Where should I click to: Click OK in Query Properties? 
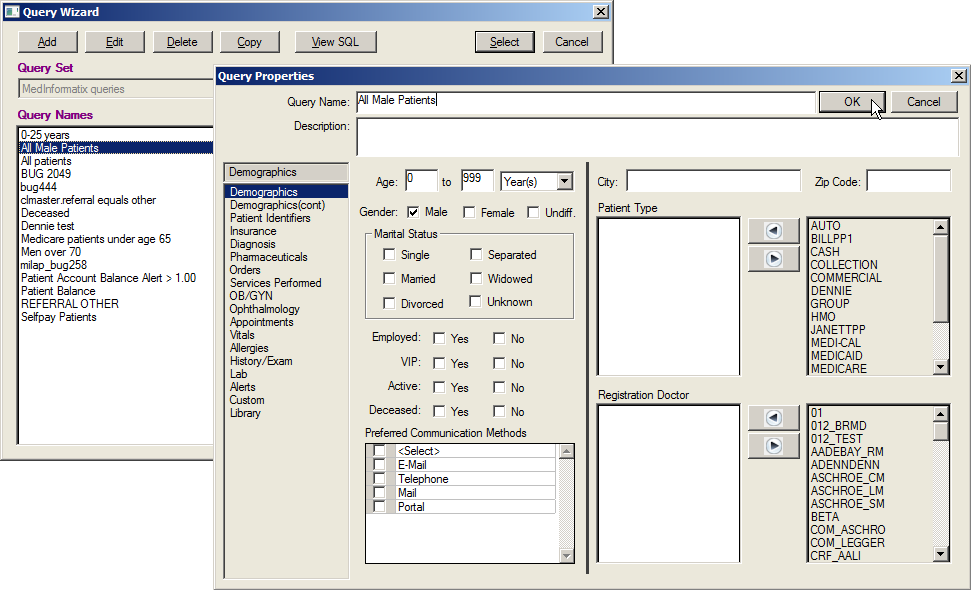[x=852, y=102]
